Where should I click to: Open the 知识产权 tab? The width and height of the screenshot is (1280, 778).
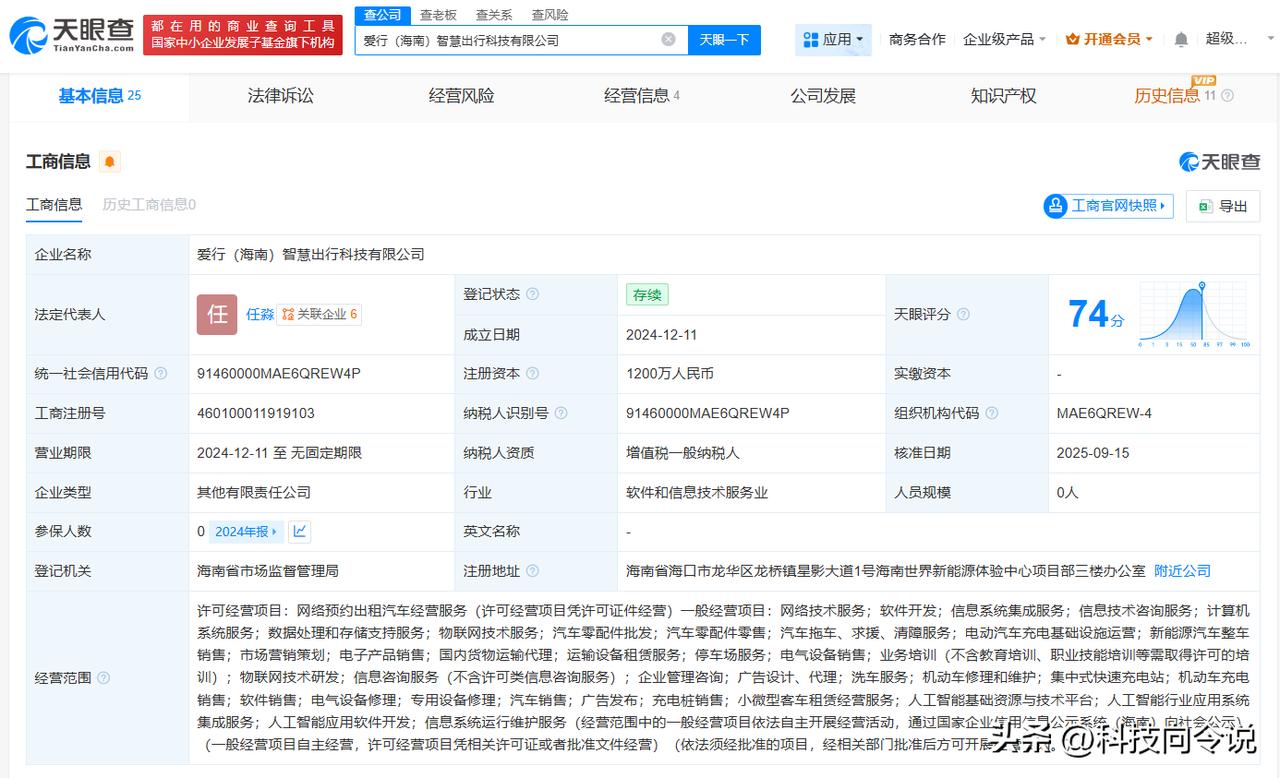(x=1003, y=96)
